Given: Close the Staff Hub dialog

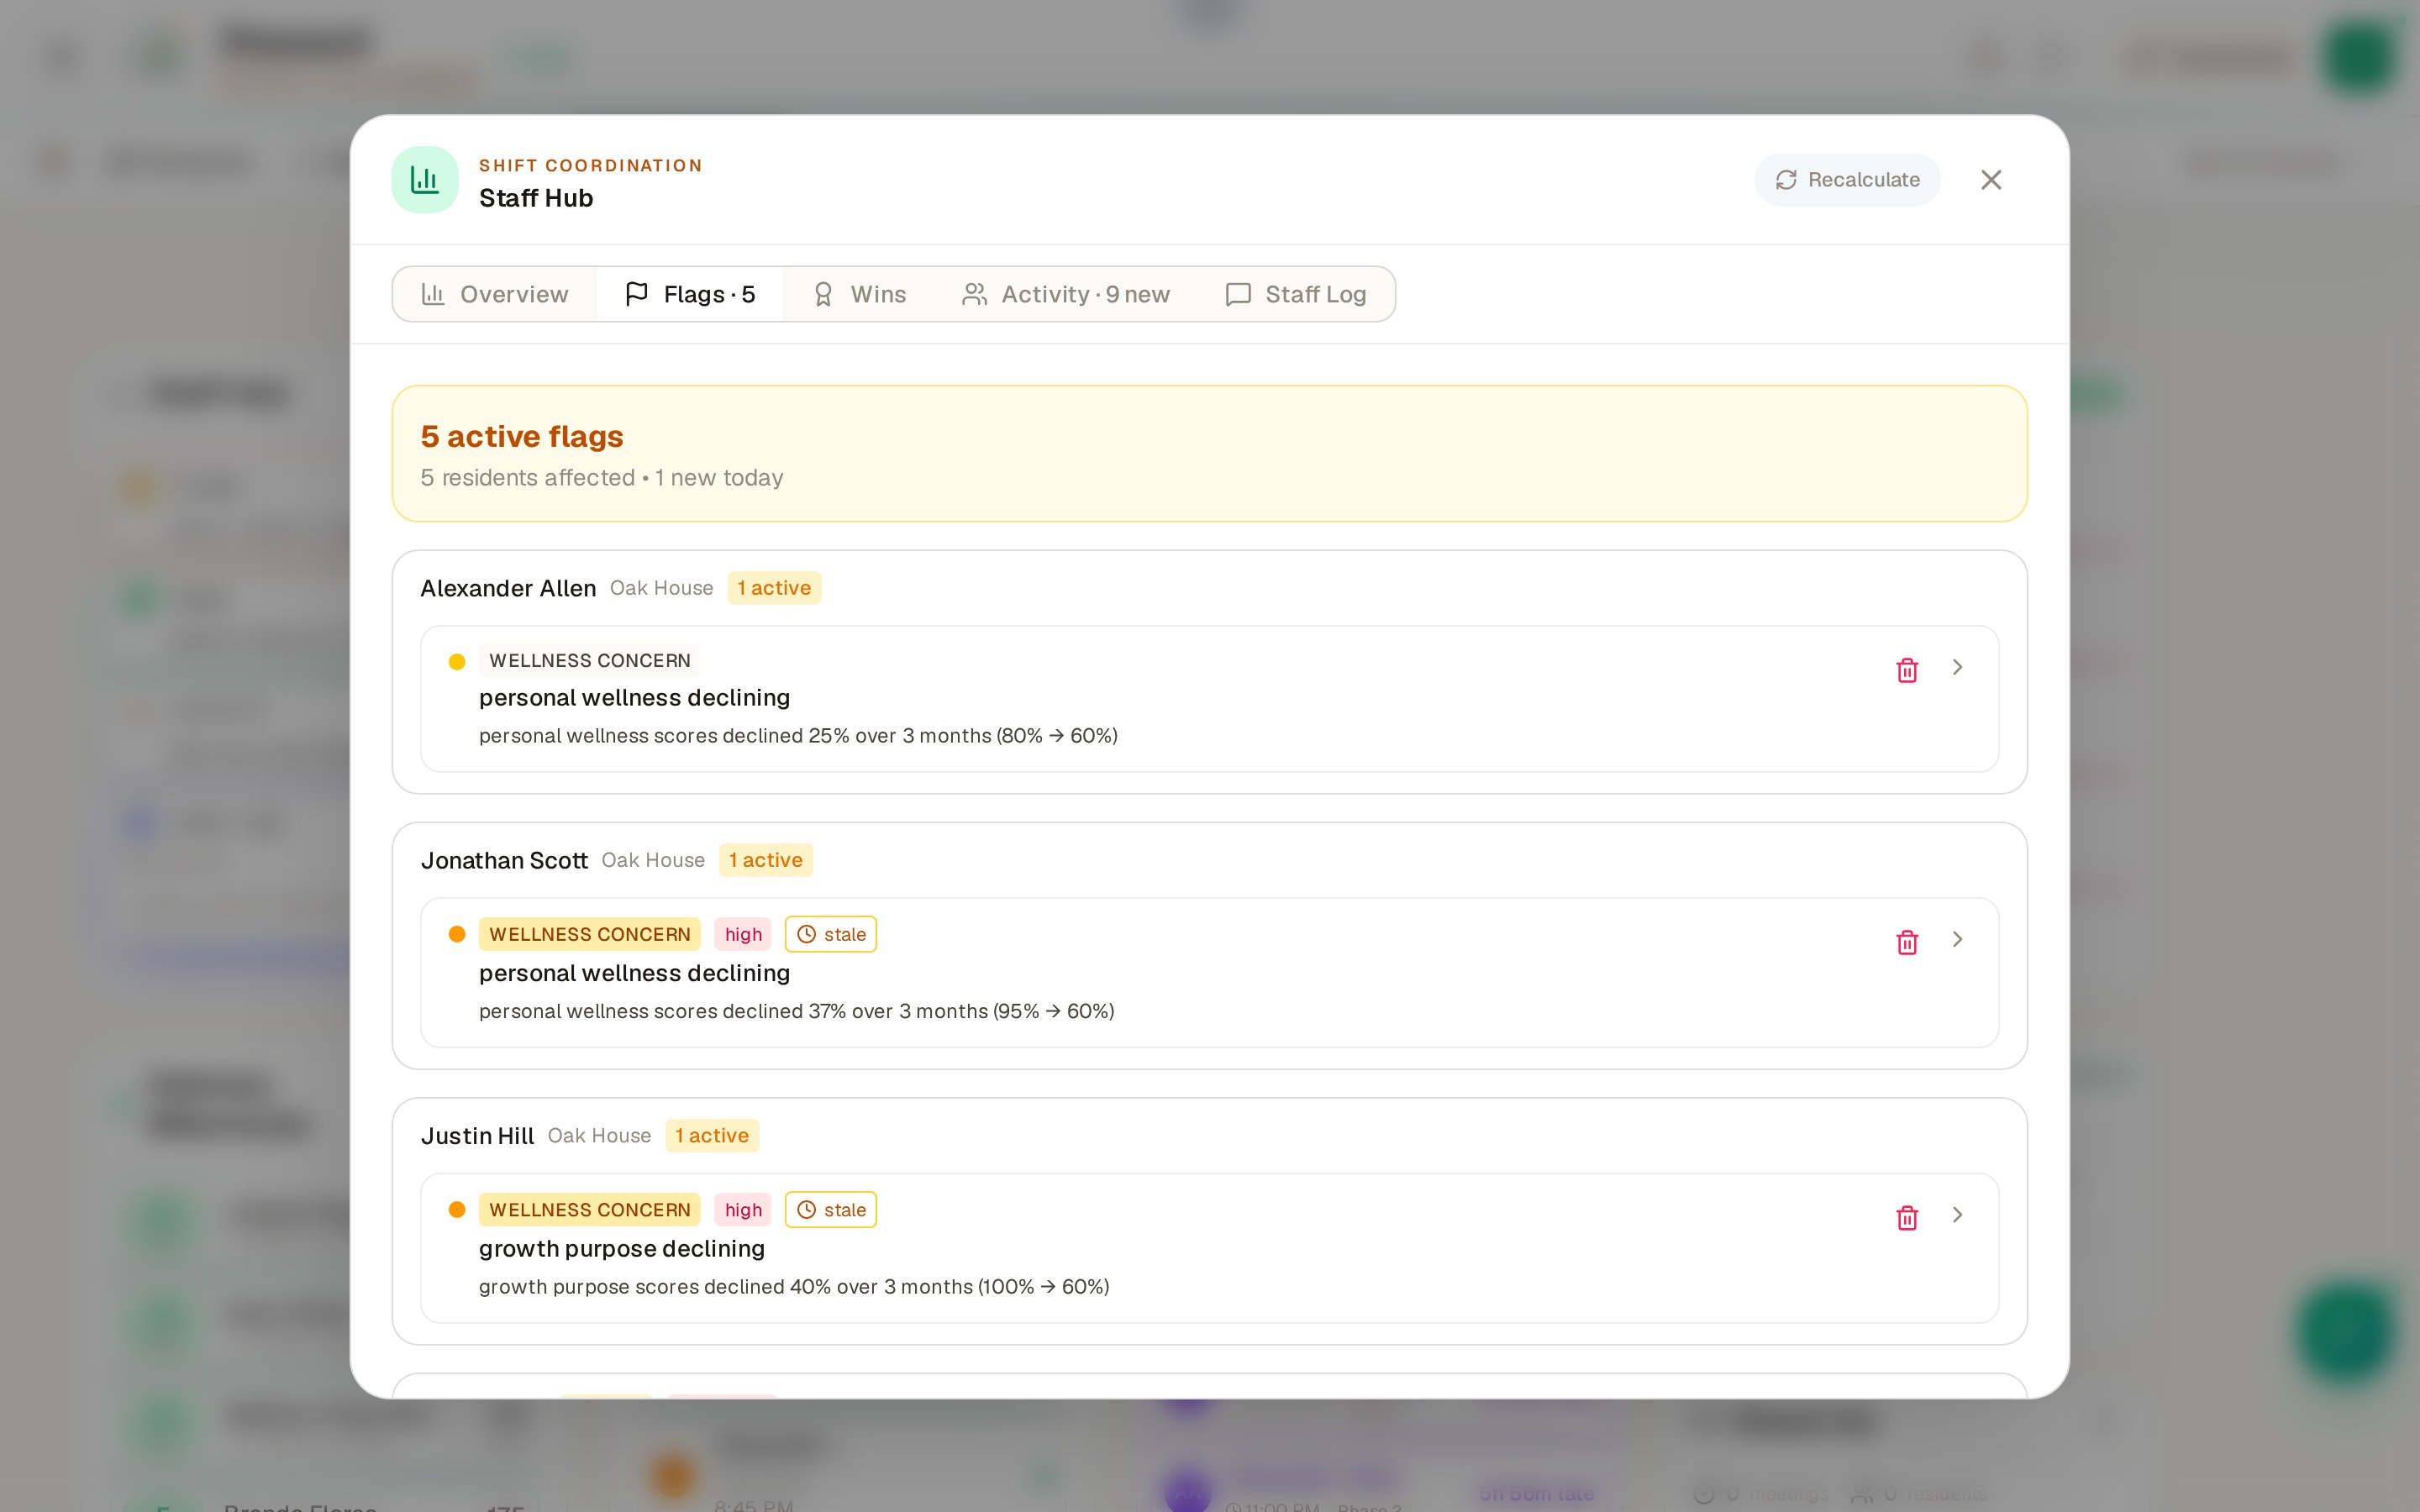Looking at the screenshot, I should (1991, 180).
